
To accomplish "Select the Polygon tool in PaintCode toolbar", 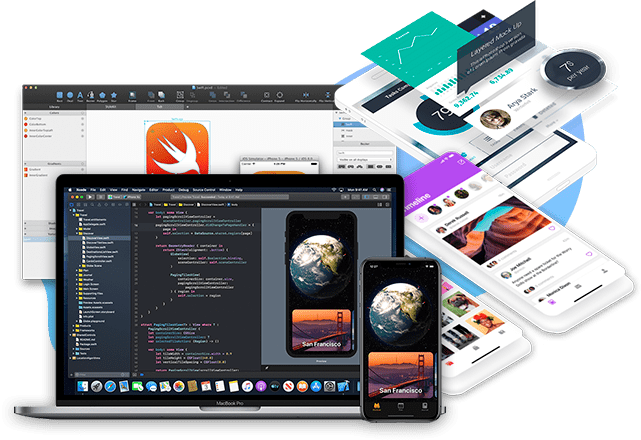I will pyautogui.click(x=102, y=95).
